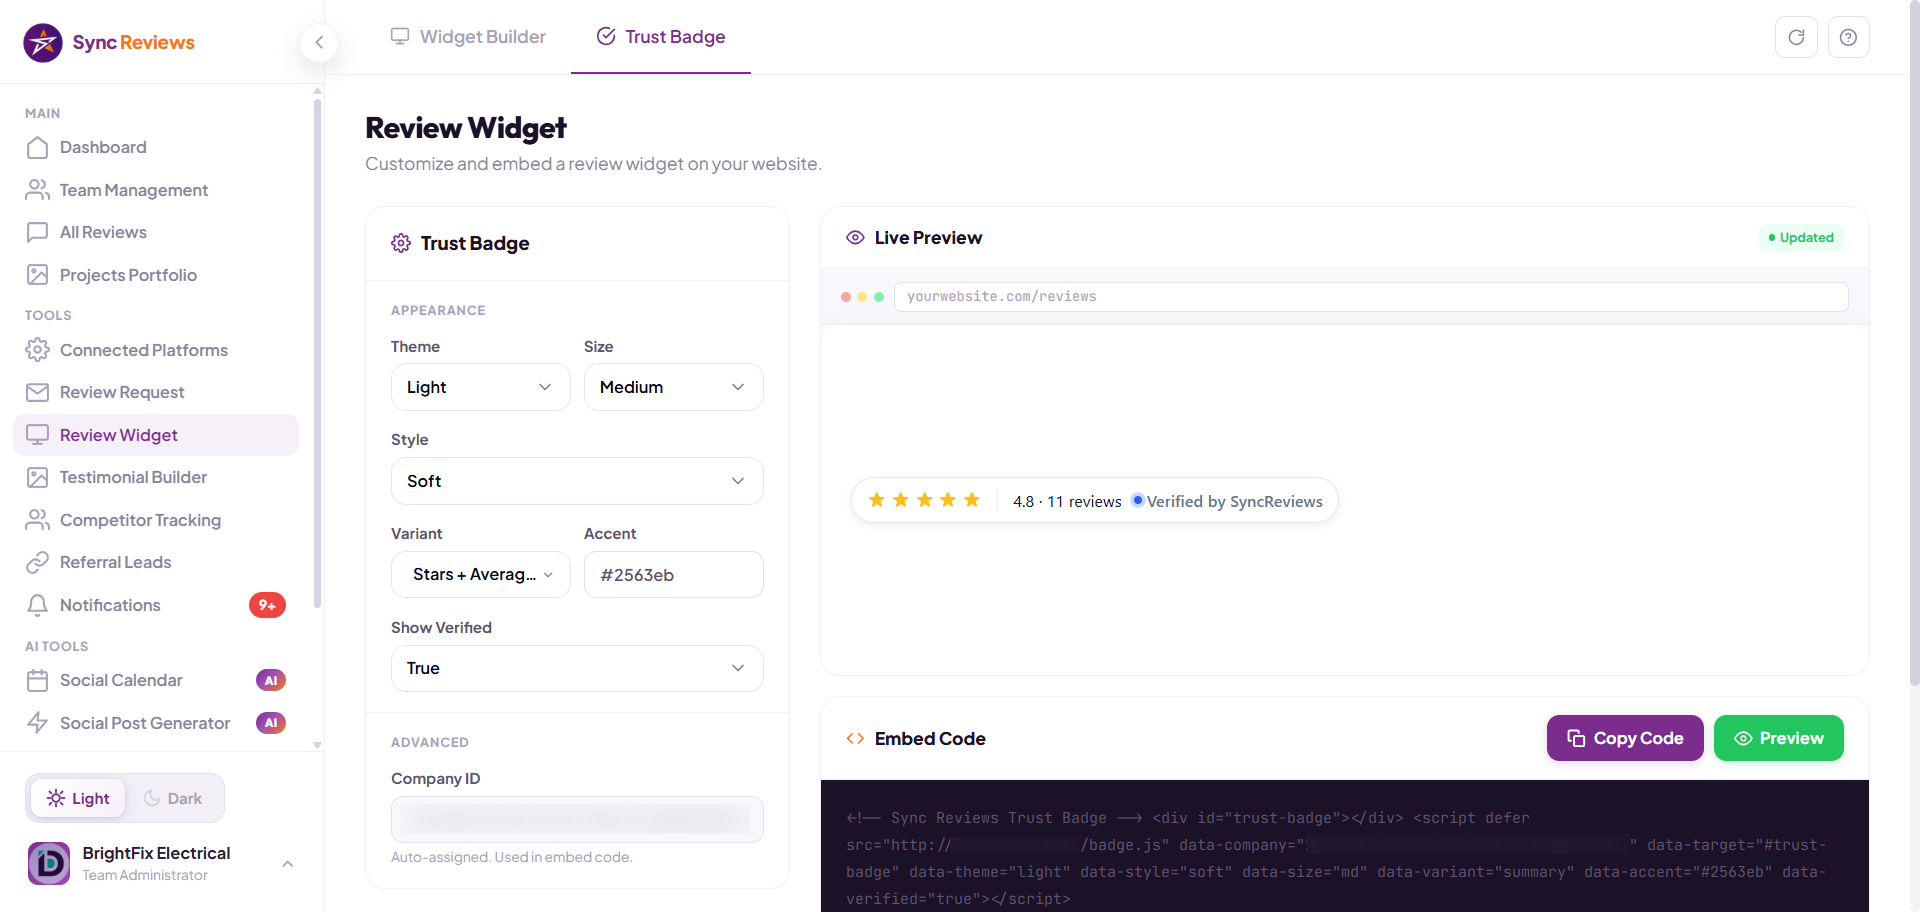Open Team Management in the sidebar

(156, 190)
